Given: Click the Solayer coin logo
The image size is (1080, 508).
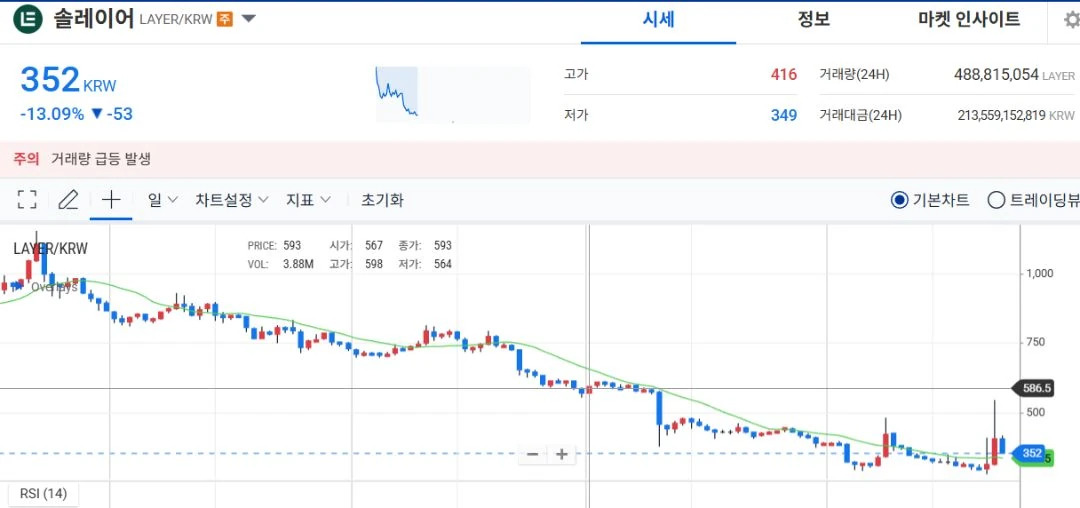Looking at the screenshot, I should (x=28, y=19).
